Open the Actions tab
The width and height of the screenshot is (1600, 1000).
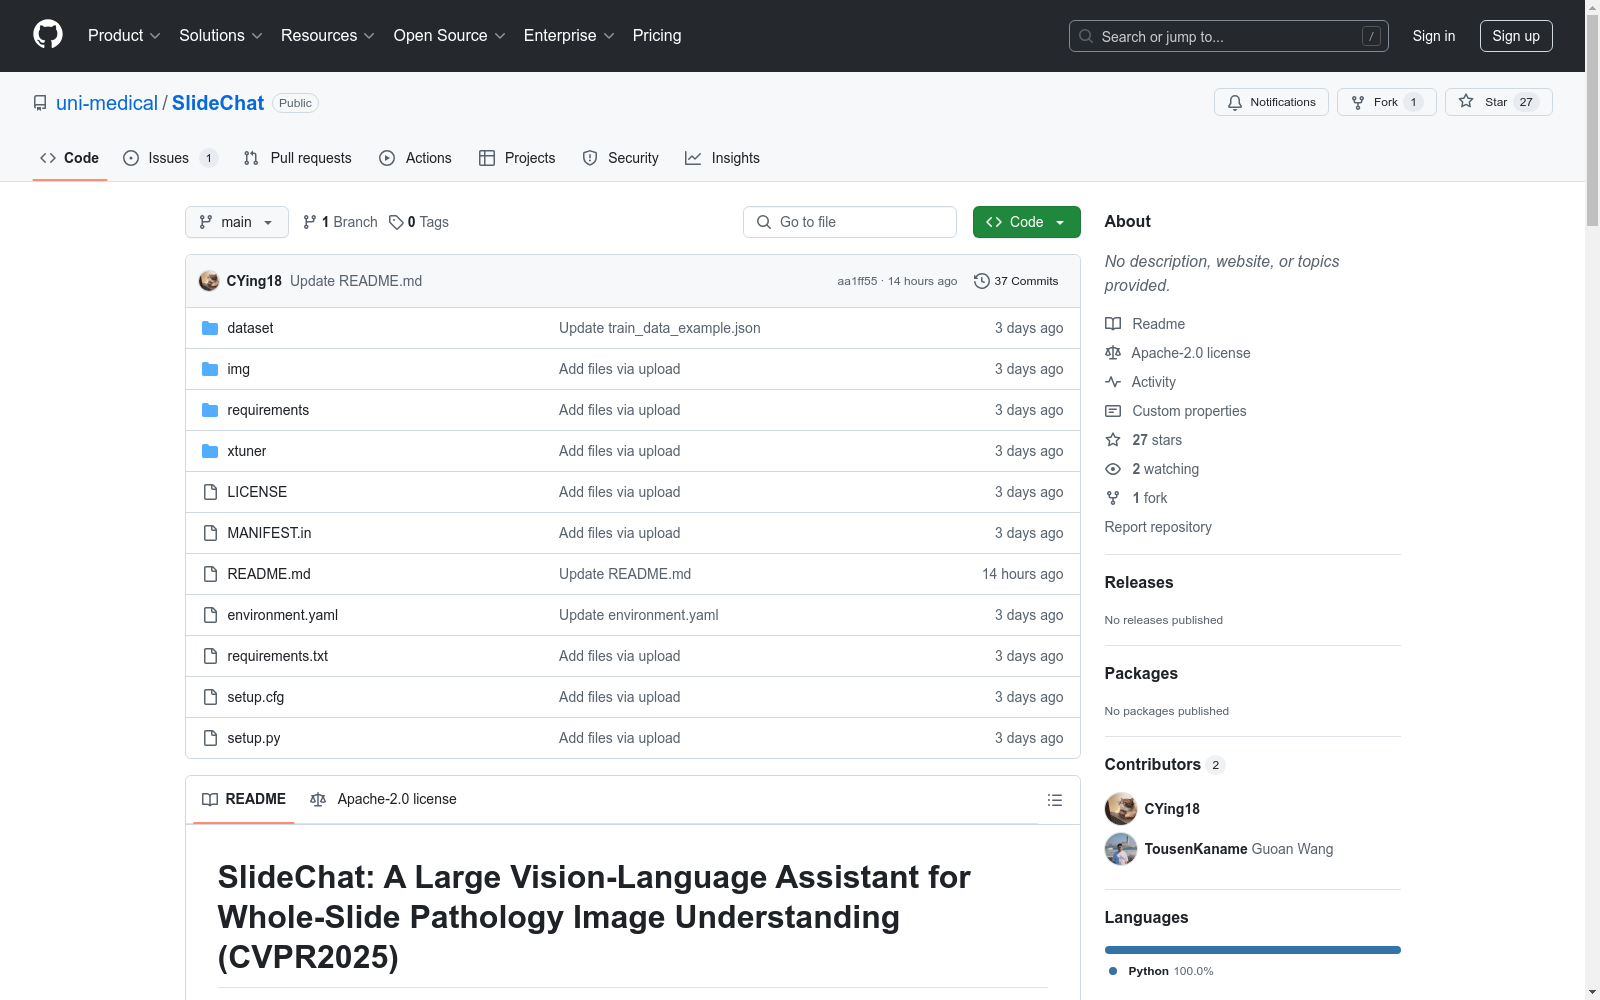[416, 158]
